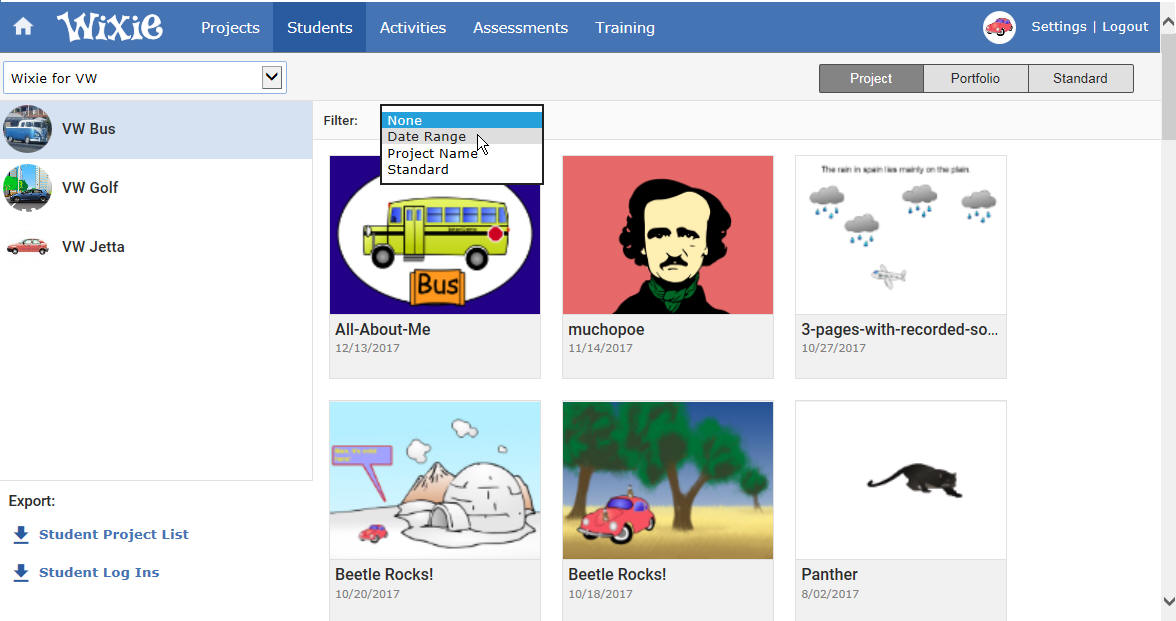Click the Student Project List download icon
The image size is (1176, 621).
click(x=21, y=535)
